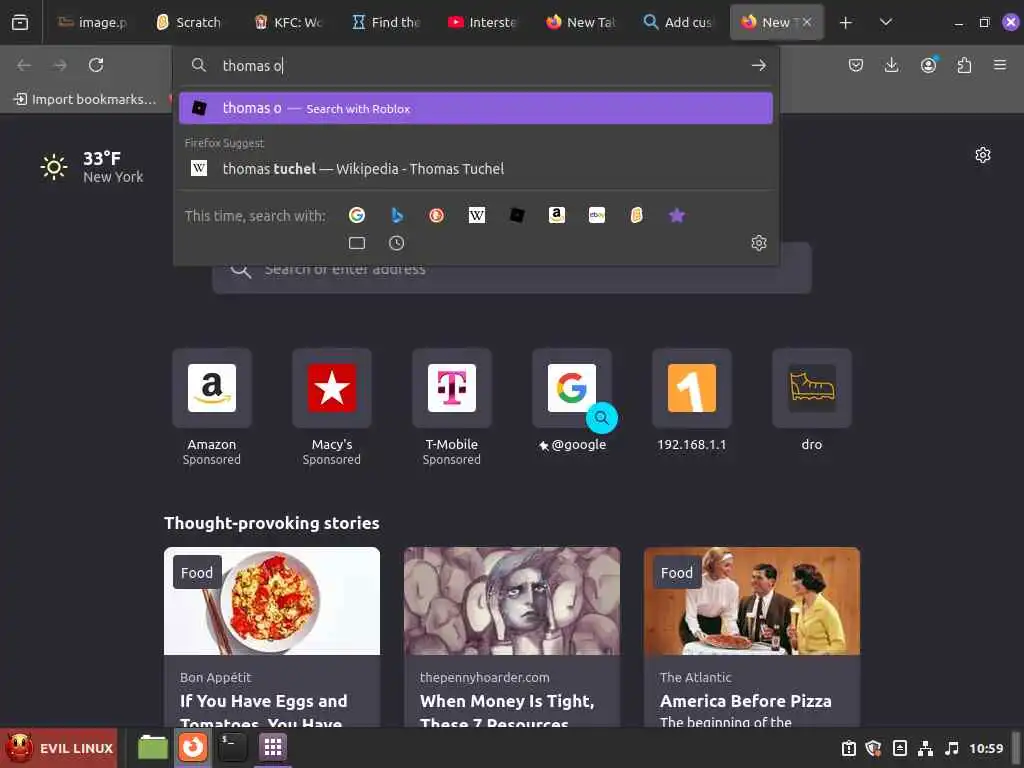
Task: Click the cyan search badge on Google tile
Action: pyautogui.click(x=601, y=418)
